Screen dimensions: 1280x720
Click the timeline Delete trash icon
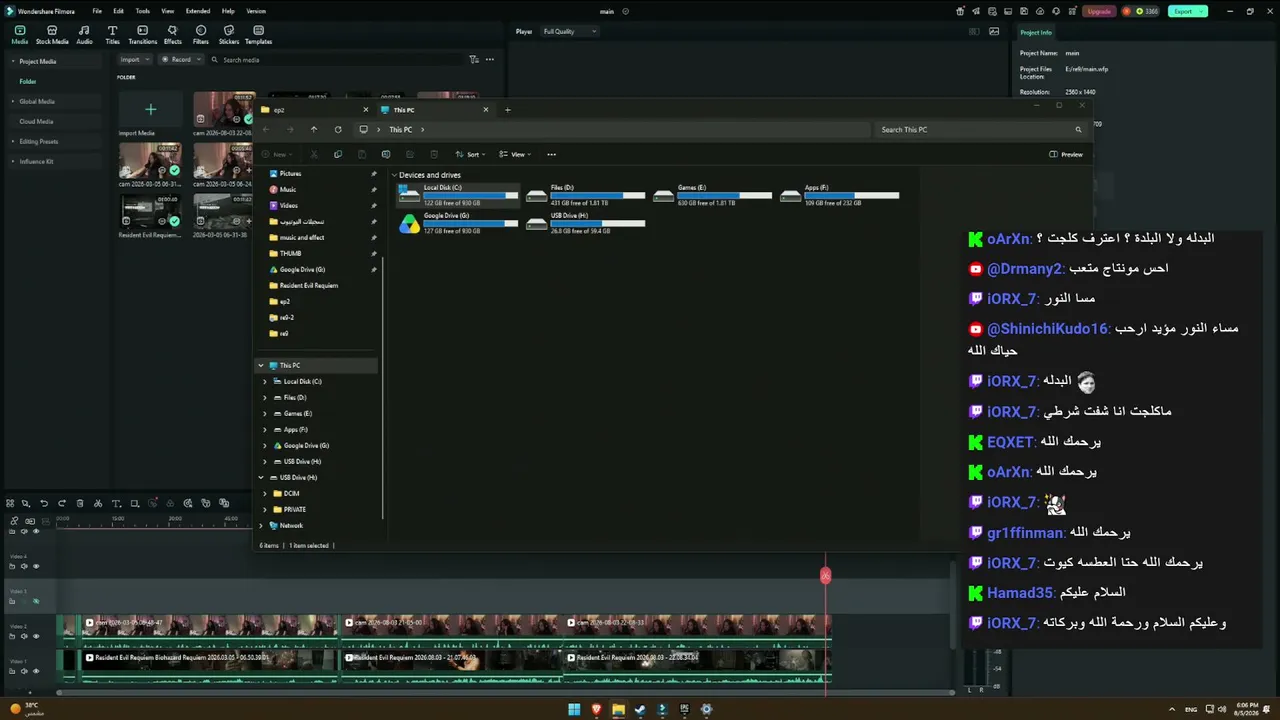pyautogui.click(x=80, y=503)
